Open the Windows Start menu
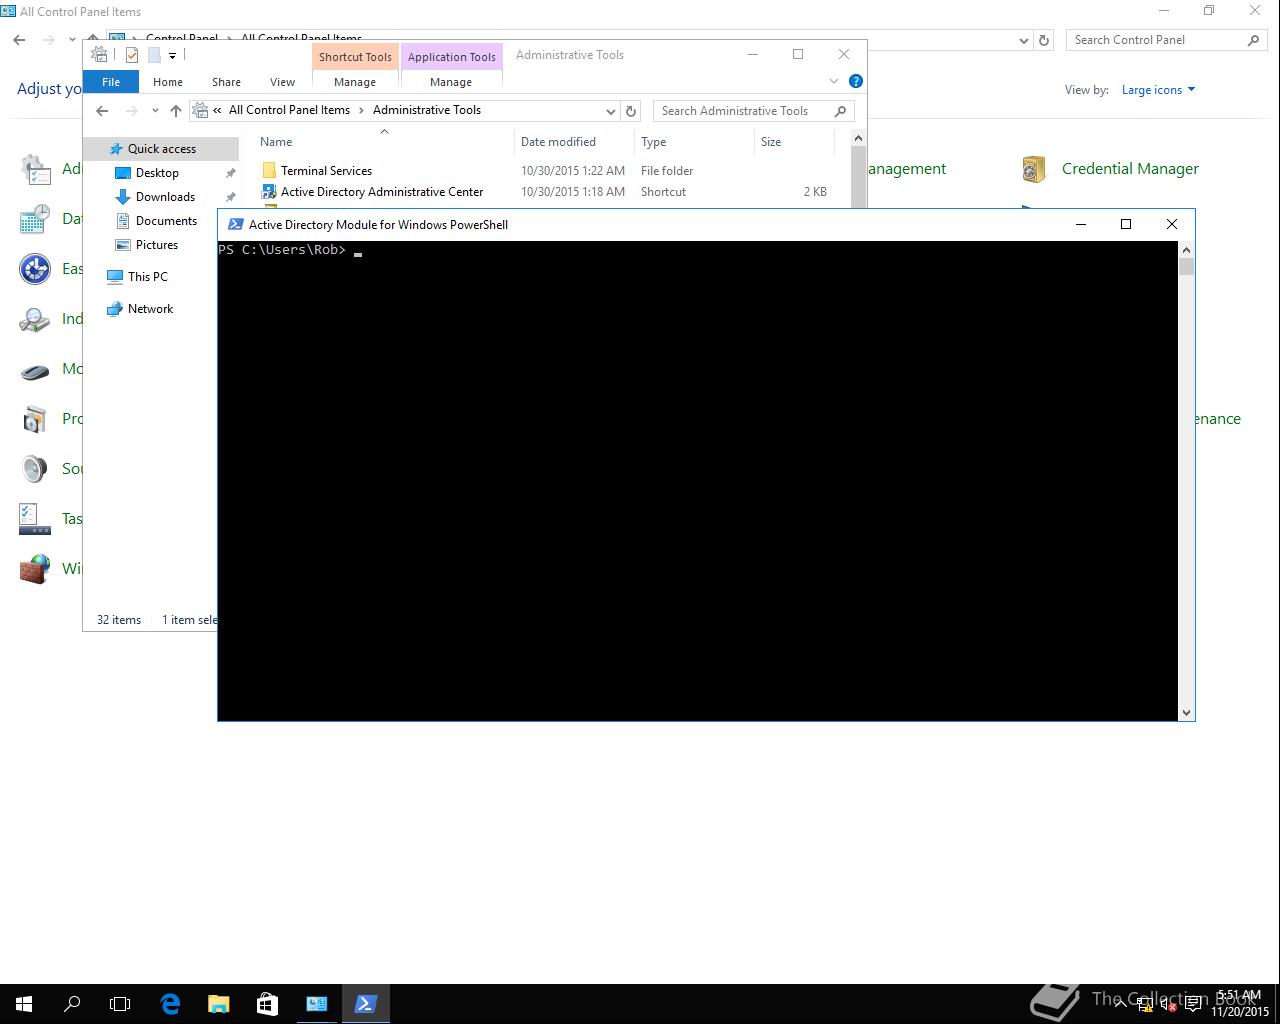The width and height of the screenshot is (1280, 1024). pos(24,1004)
